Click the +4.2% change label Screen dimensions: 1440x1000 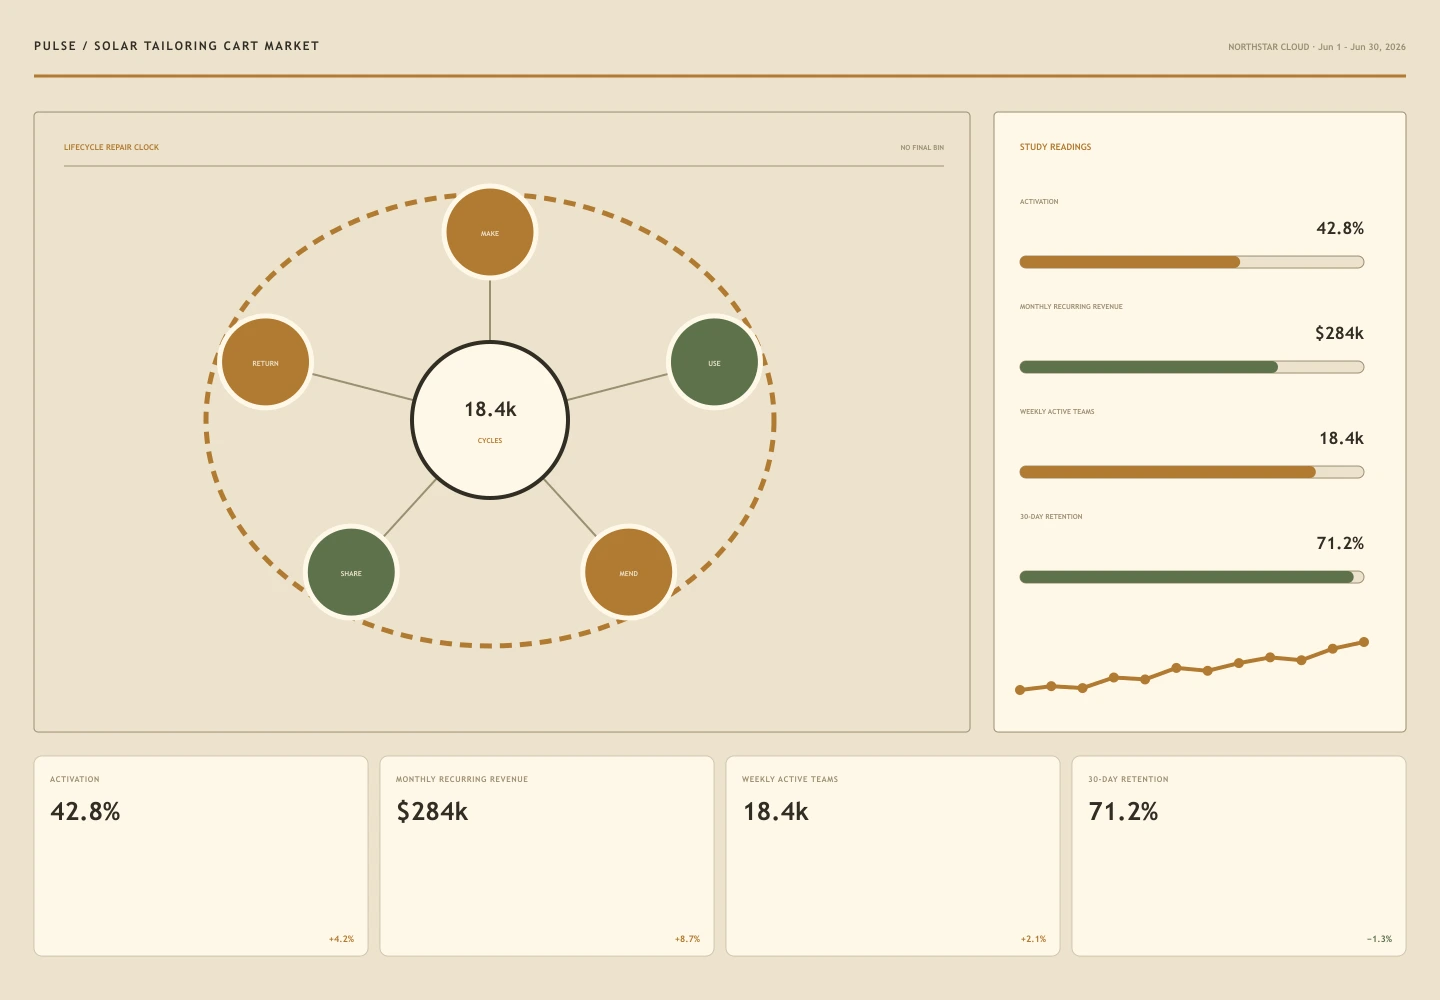pos(341,939)
